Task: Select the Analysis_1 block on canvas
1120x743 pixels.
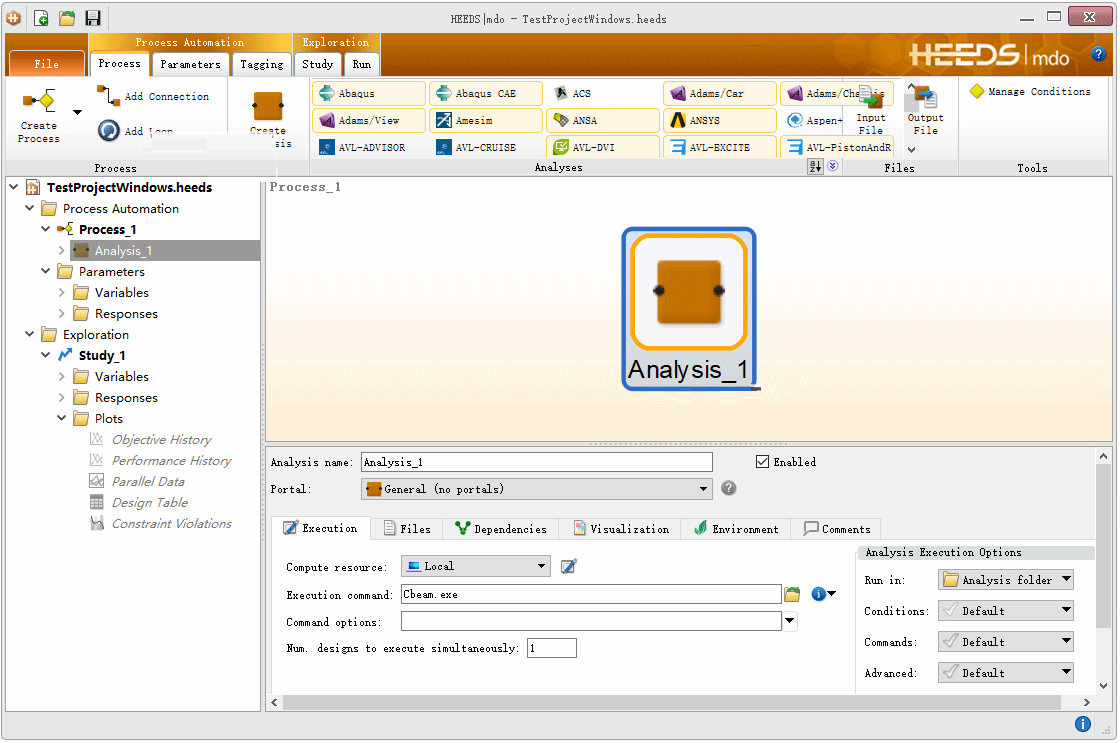Action: 689,309
